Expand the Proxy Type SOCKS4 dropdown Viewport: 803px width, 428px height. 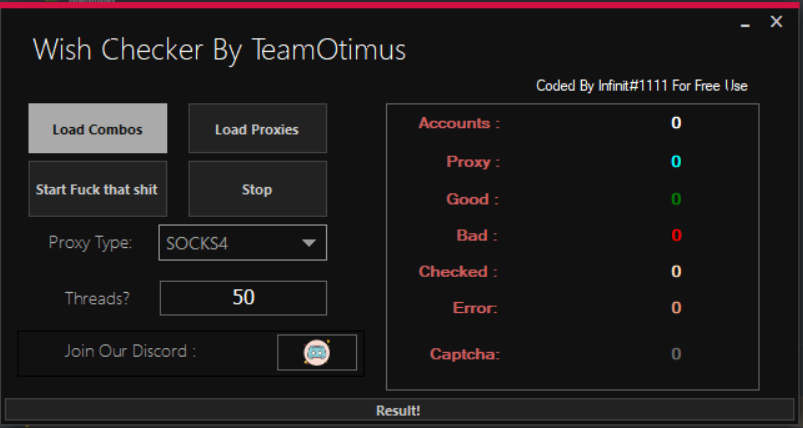click(243, 243)
